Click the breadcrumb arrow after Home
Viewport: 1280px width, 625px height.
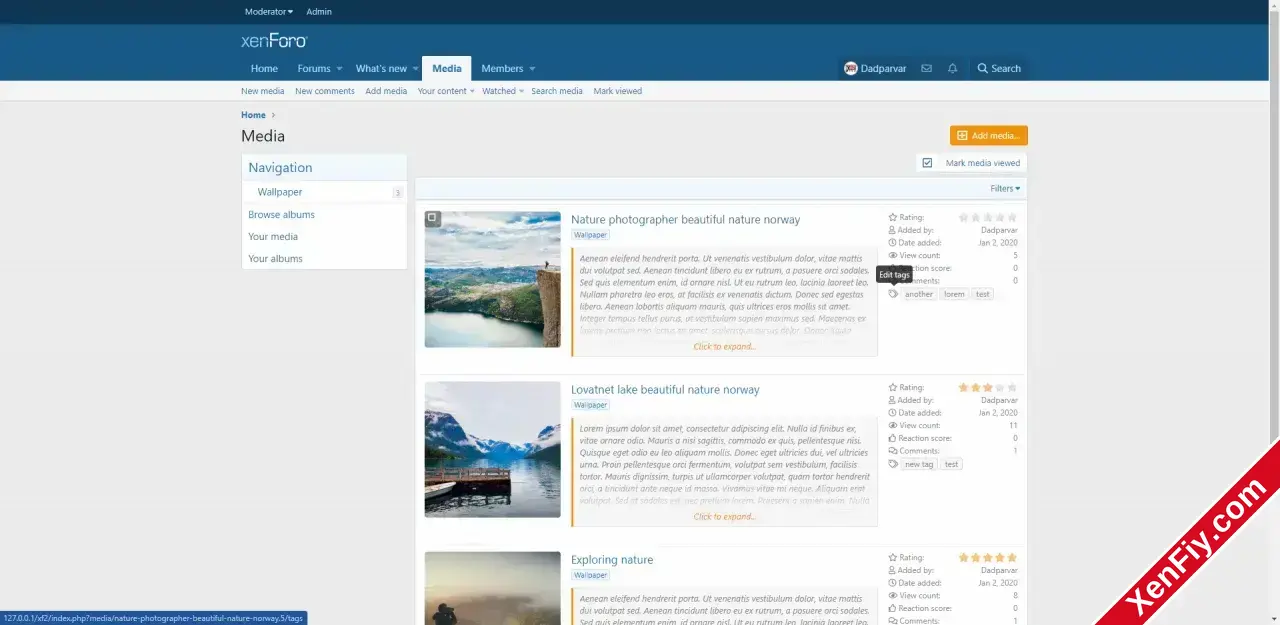[x=273, y=115]
